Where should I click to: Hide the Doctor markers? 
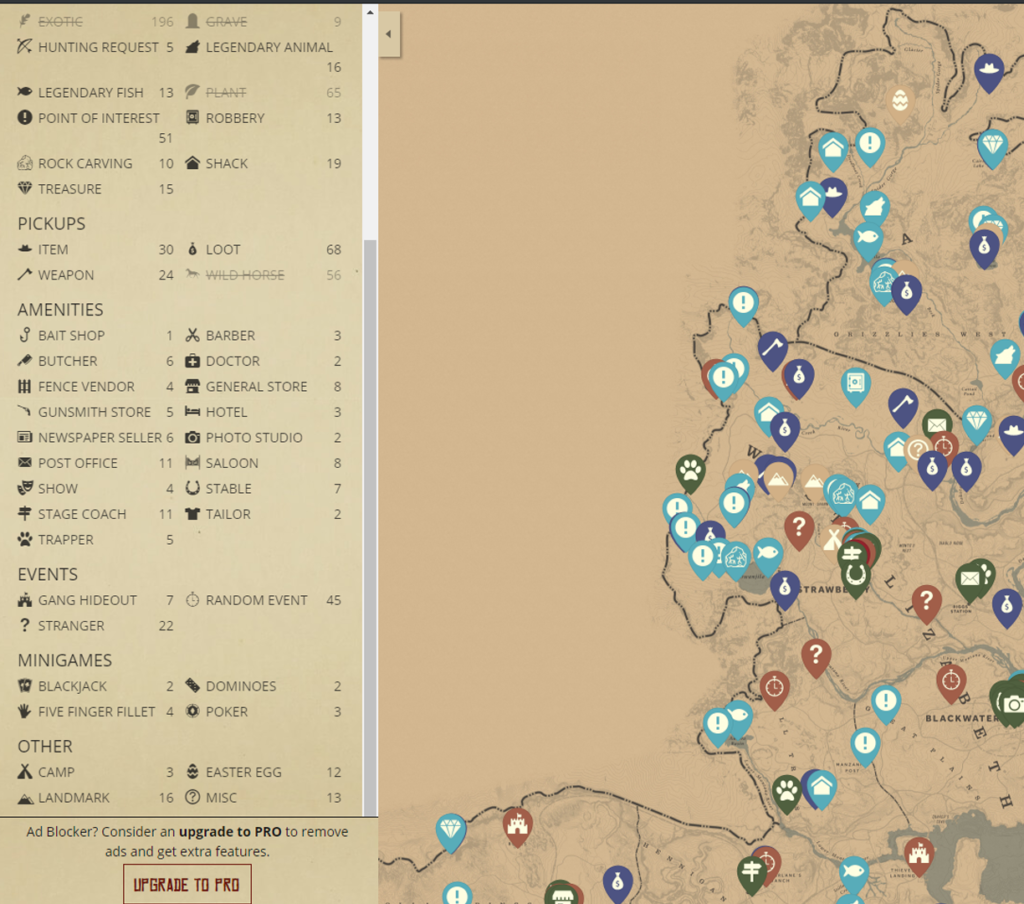click(263, 361)
